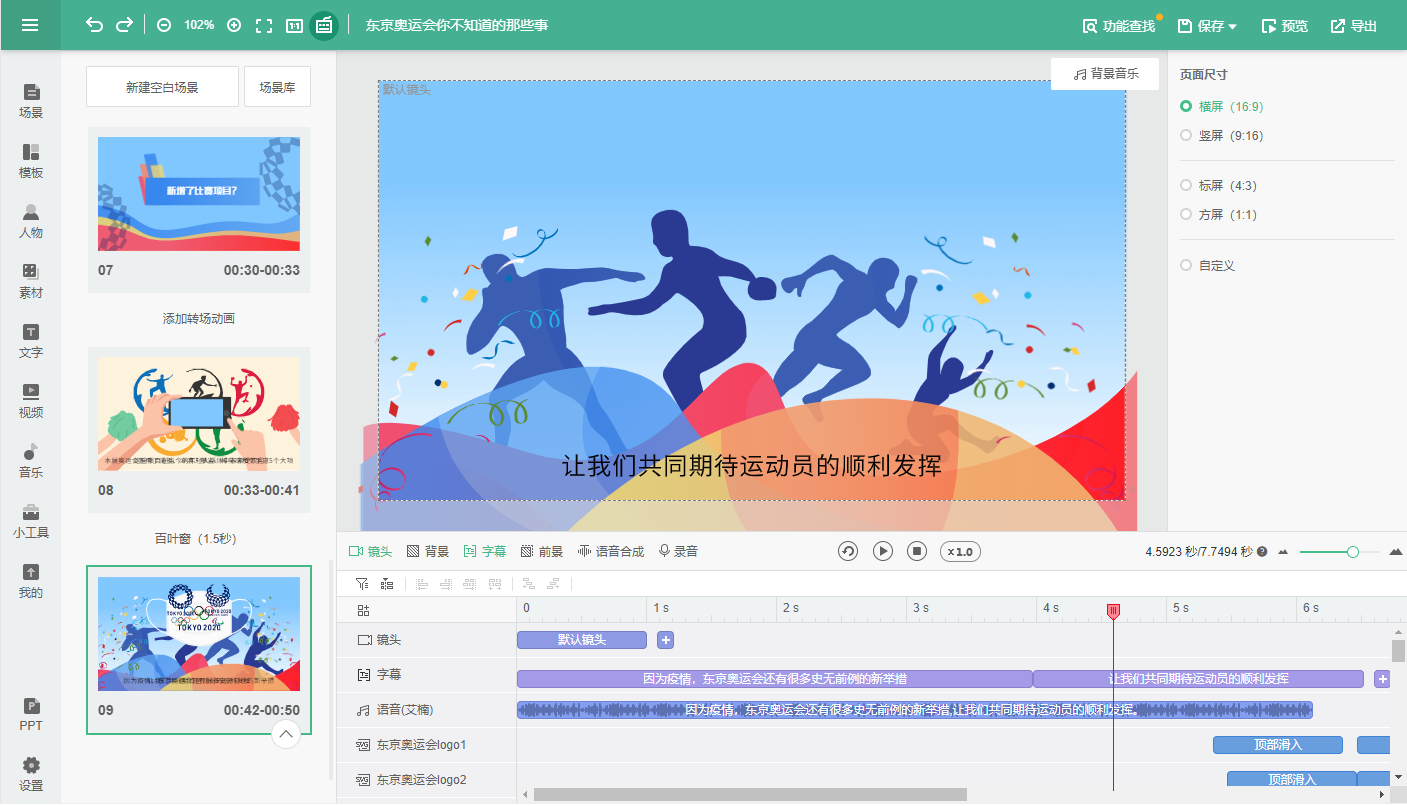Switch to the 语音合成 timeline tab
This screenshot has width=1407, height=806.
[x=611, y=551]
